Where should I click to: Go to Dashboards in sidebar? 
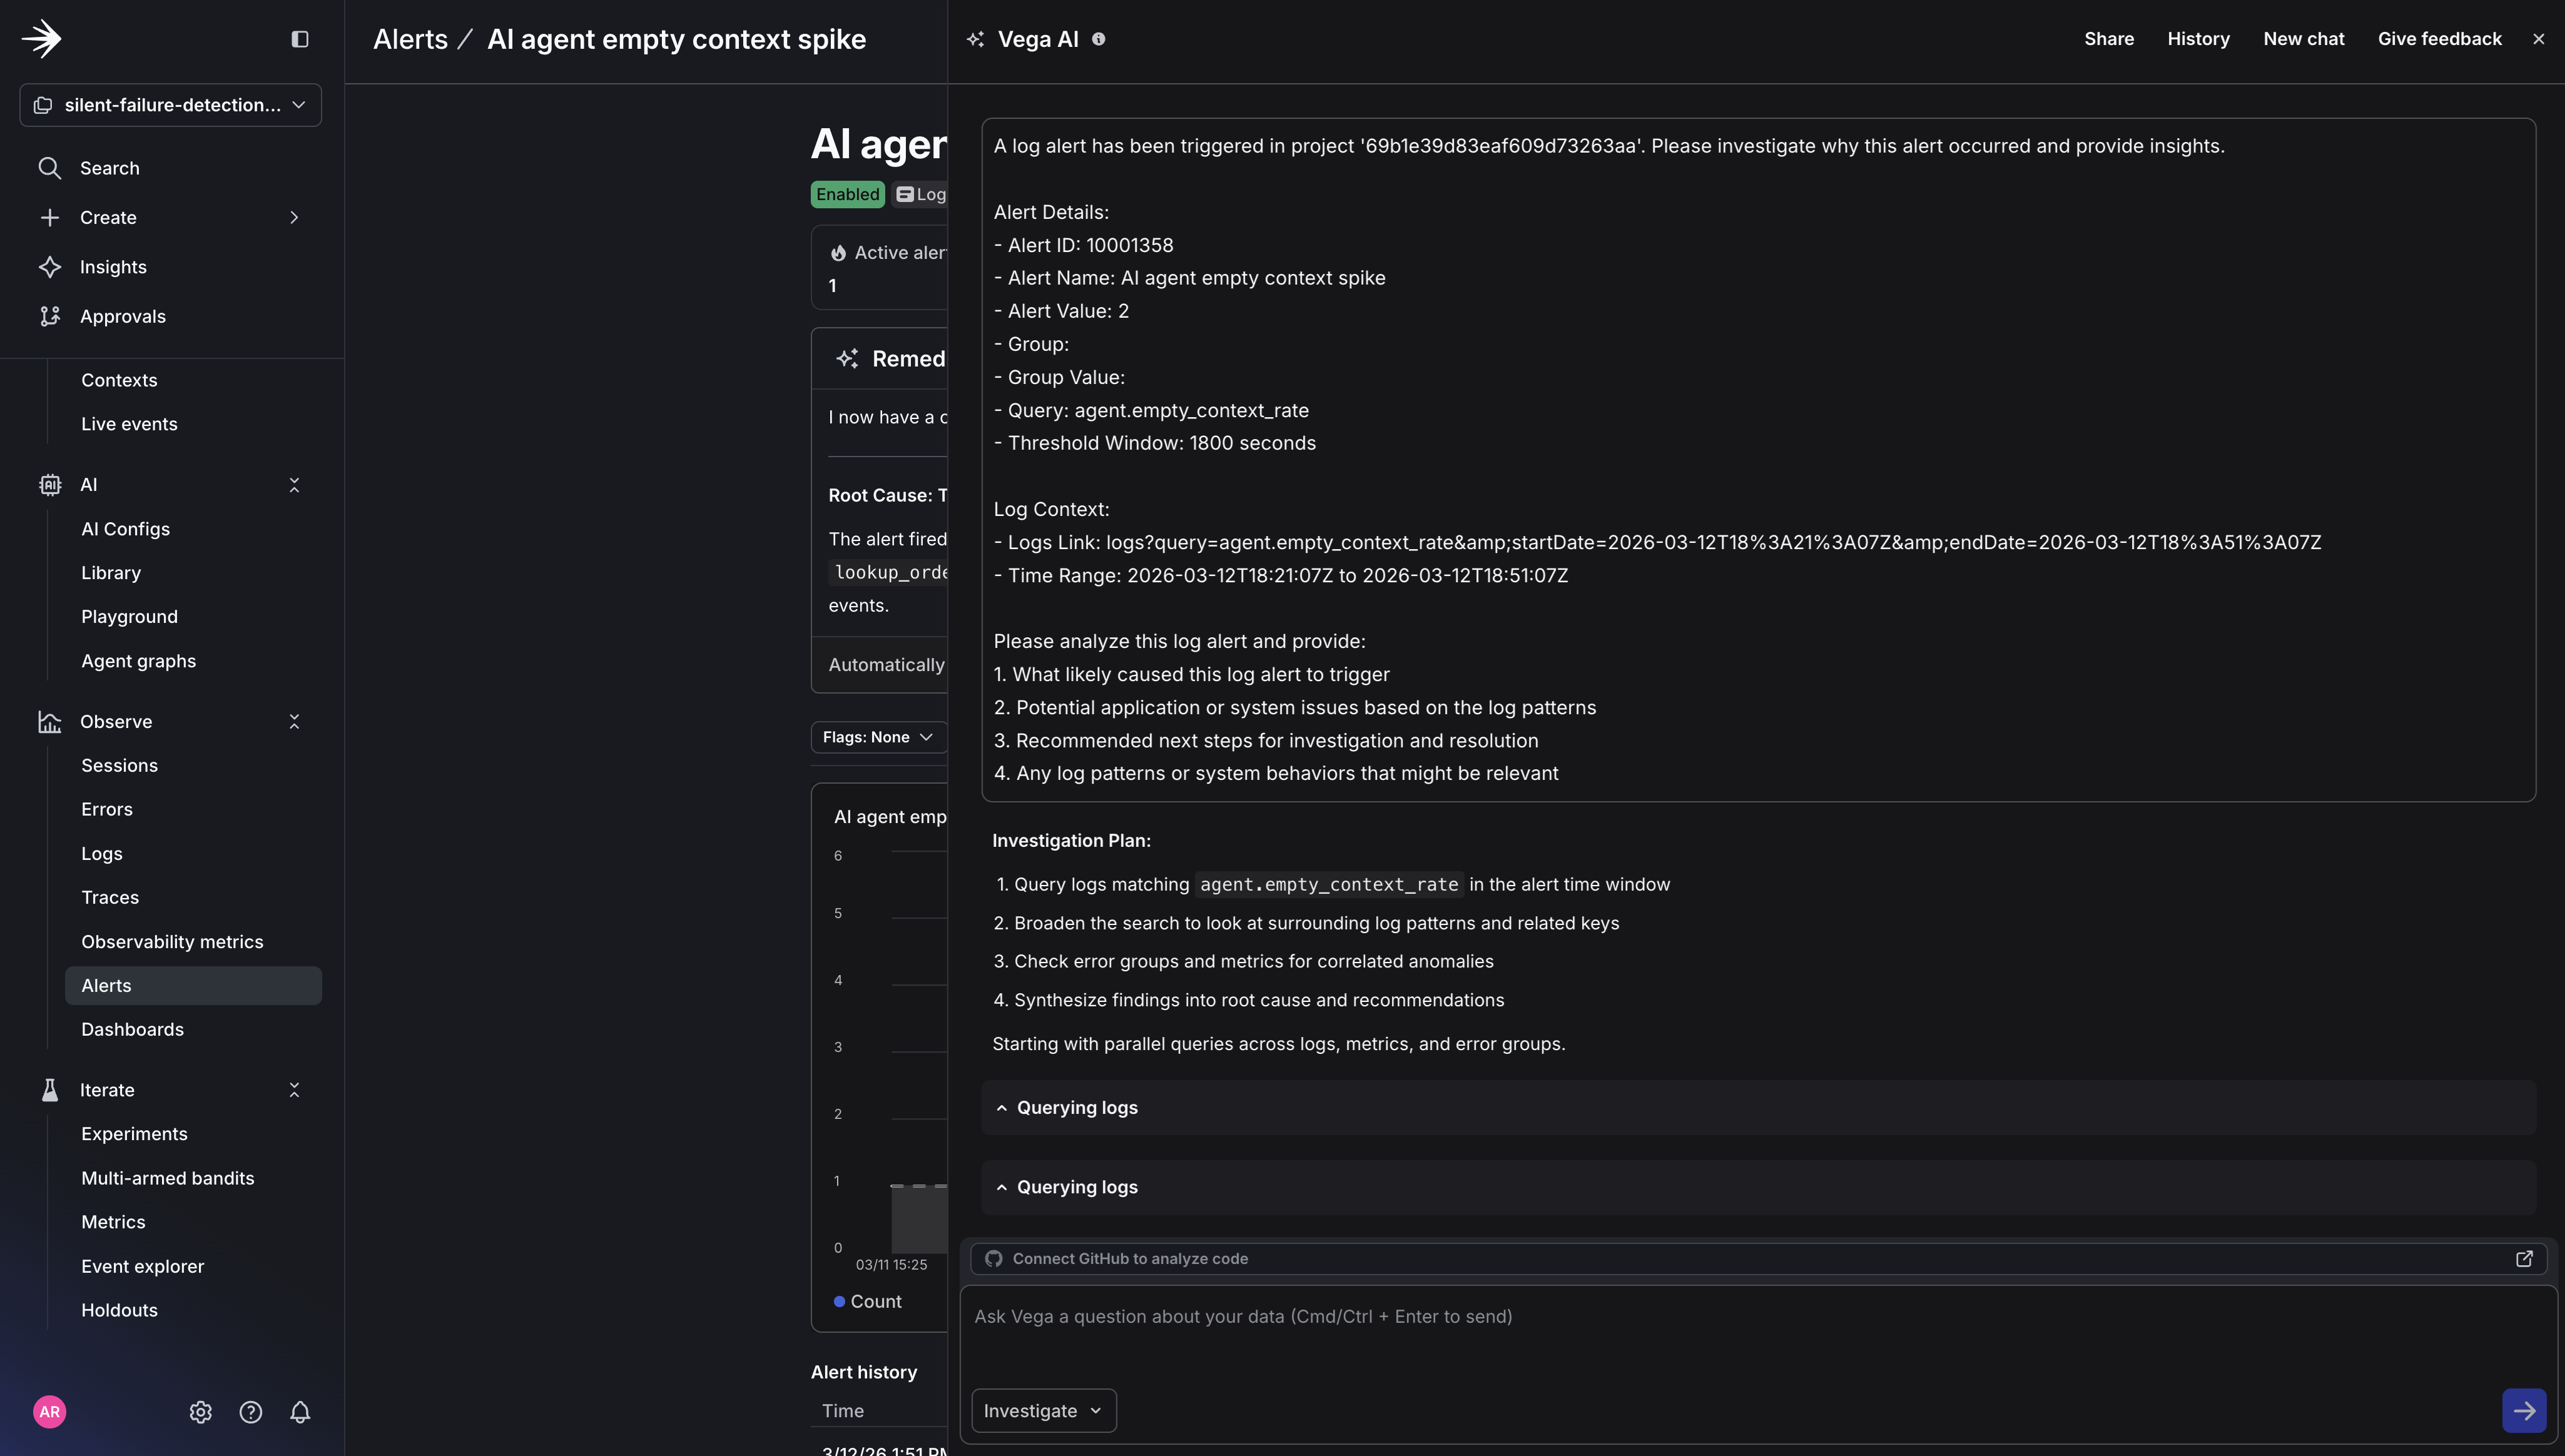coord(132,1029)
